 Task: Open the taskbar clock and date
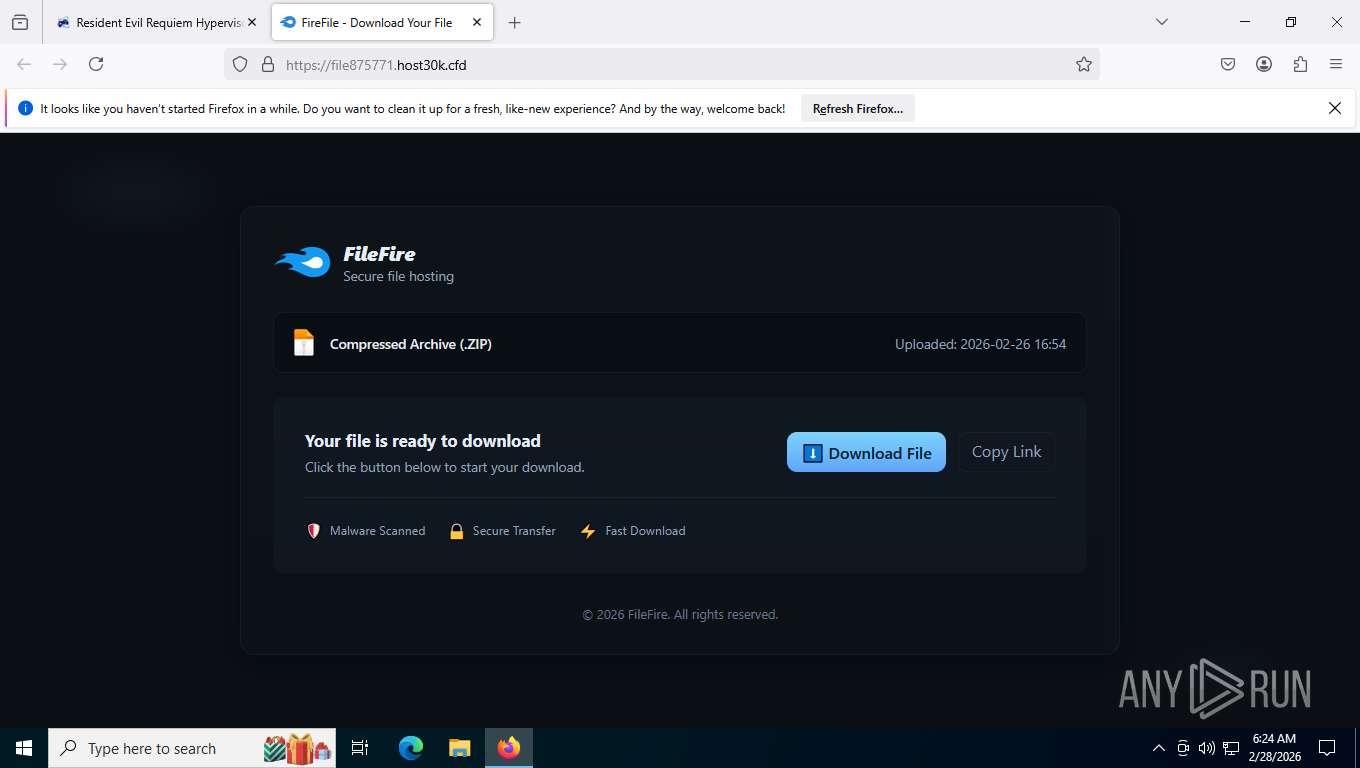[x=1274, y=748]
